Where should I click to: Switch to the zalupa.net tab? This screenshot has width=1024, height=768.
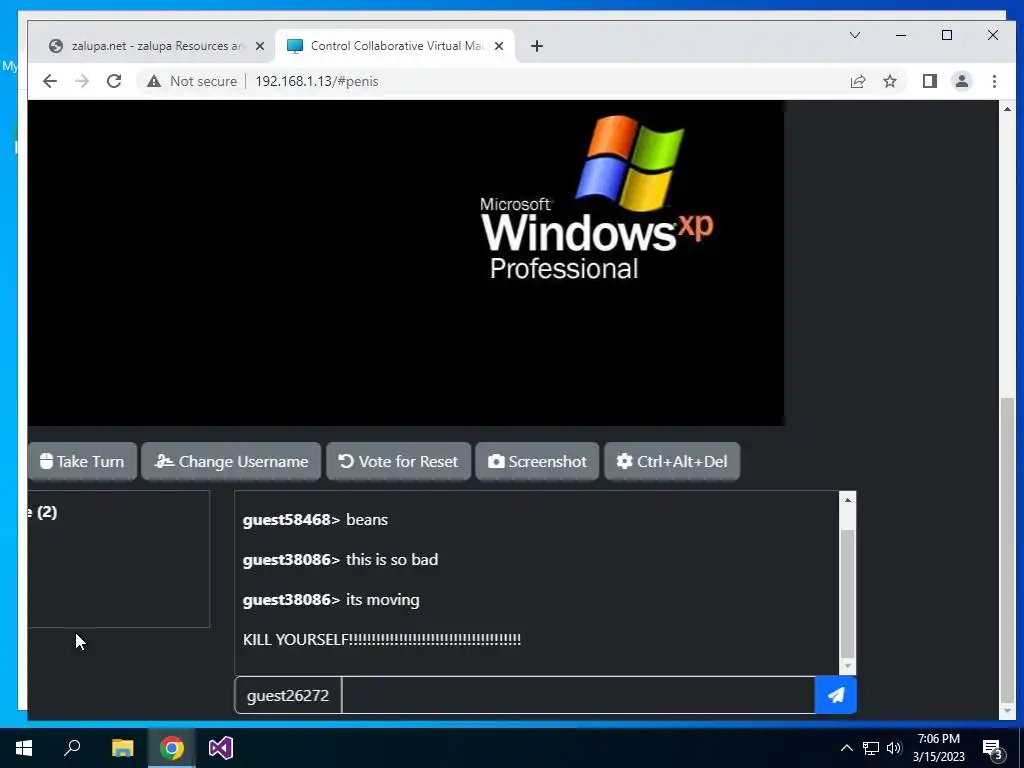157,46
